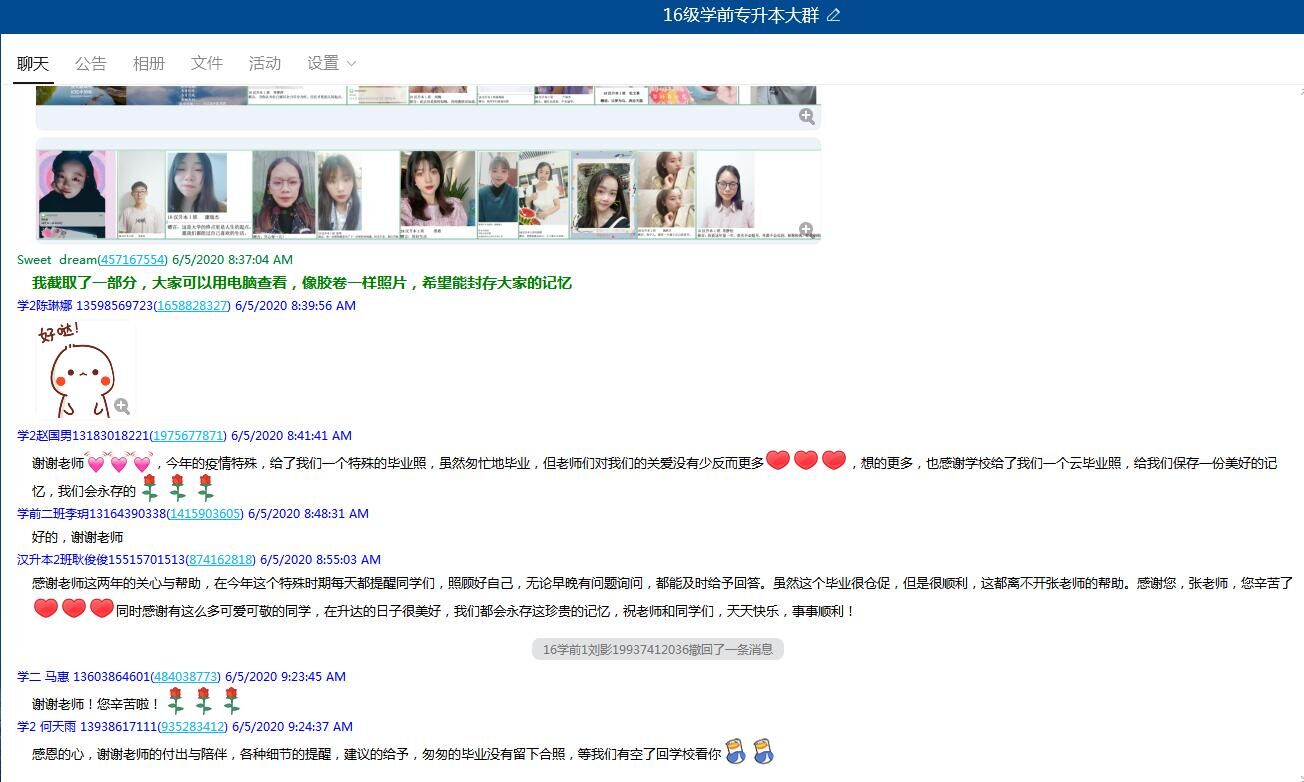Click the account link 1415903605

205,514
